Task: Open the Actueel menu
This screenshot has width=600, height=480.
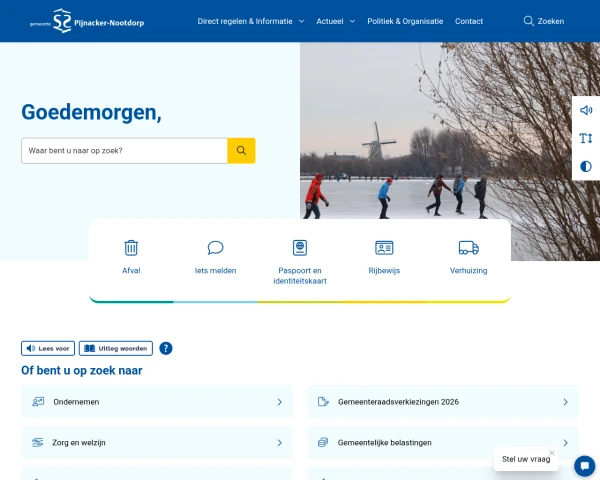Action: (x=329, y=21)
